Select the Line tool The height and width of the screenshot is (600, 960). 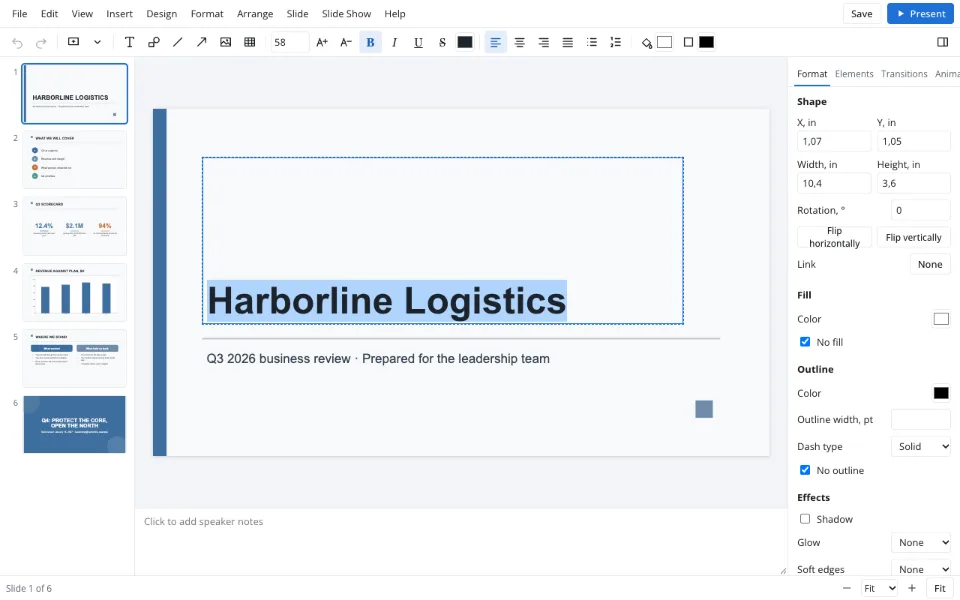(178, 42)
